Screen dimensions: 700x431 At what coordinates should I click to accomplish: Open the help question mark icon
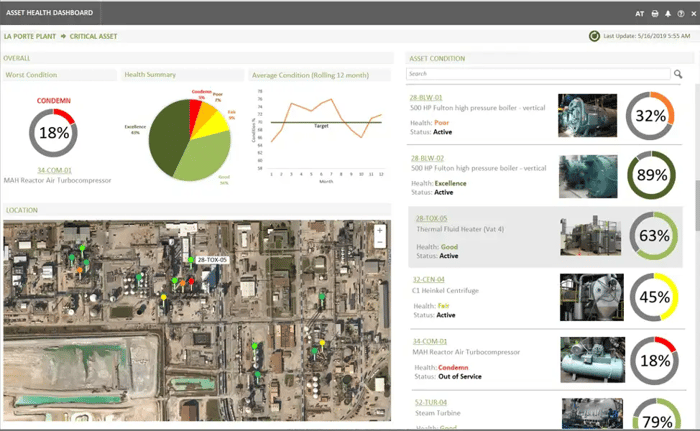click(680, 13)
